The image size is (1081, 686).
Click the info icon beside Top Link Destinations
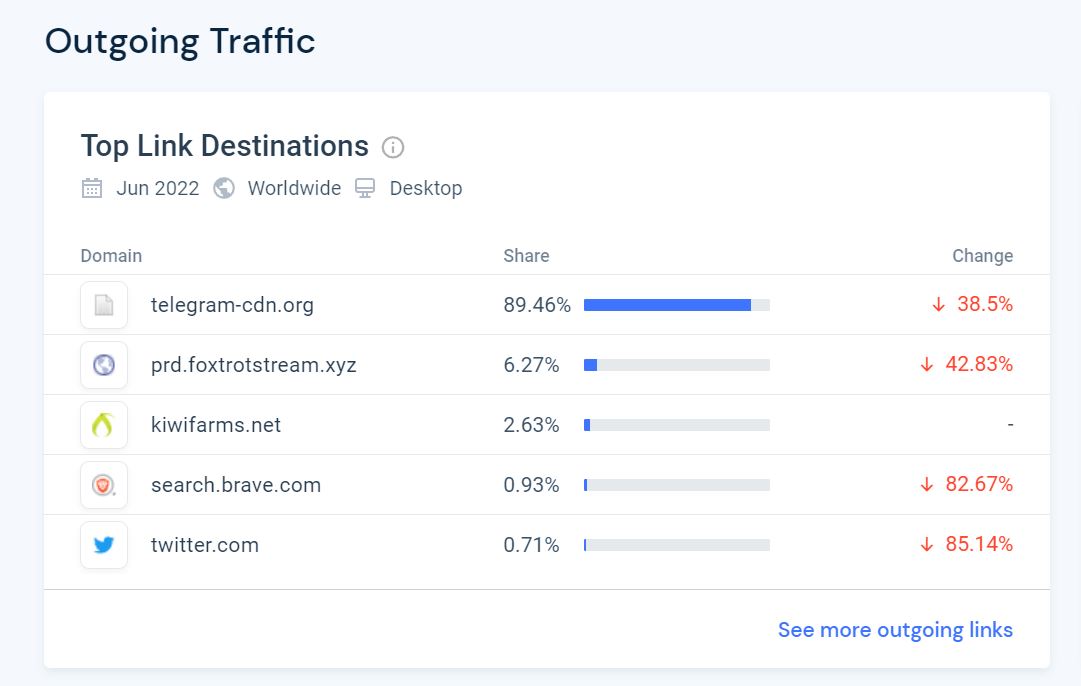(393, 147)
